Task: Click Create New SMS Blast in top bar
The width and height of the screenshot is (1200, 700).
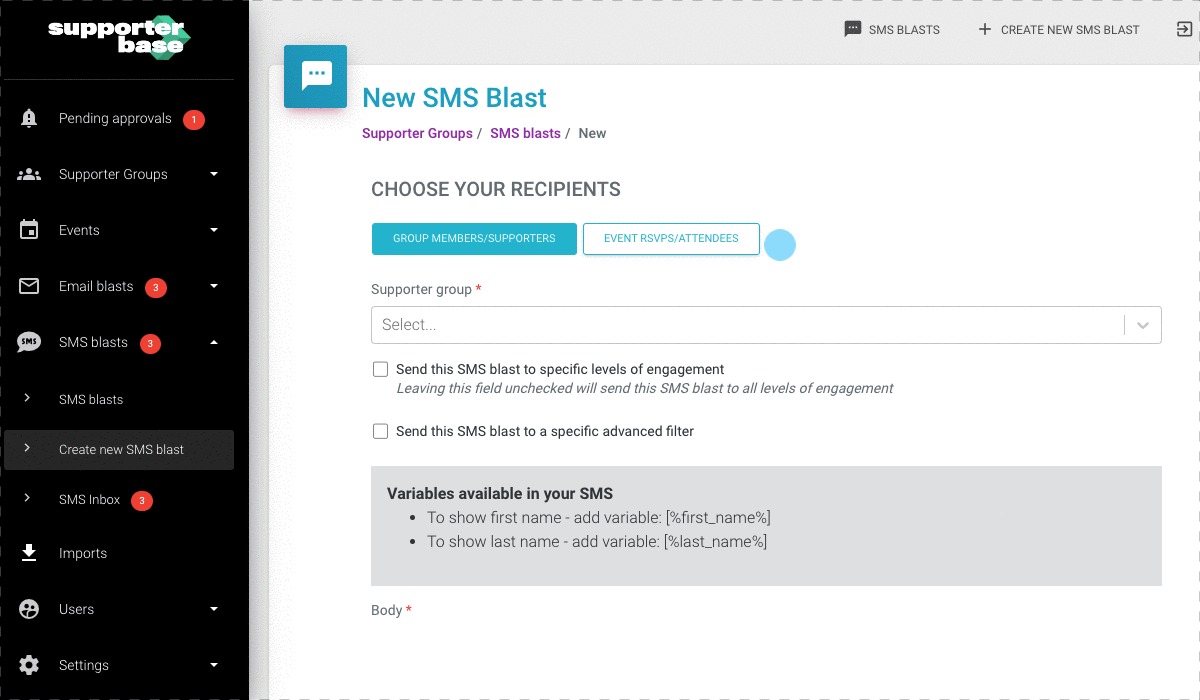Action: coord(1059,29)
